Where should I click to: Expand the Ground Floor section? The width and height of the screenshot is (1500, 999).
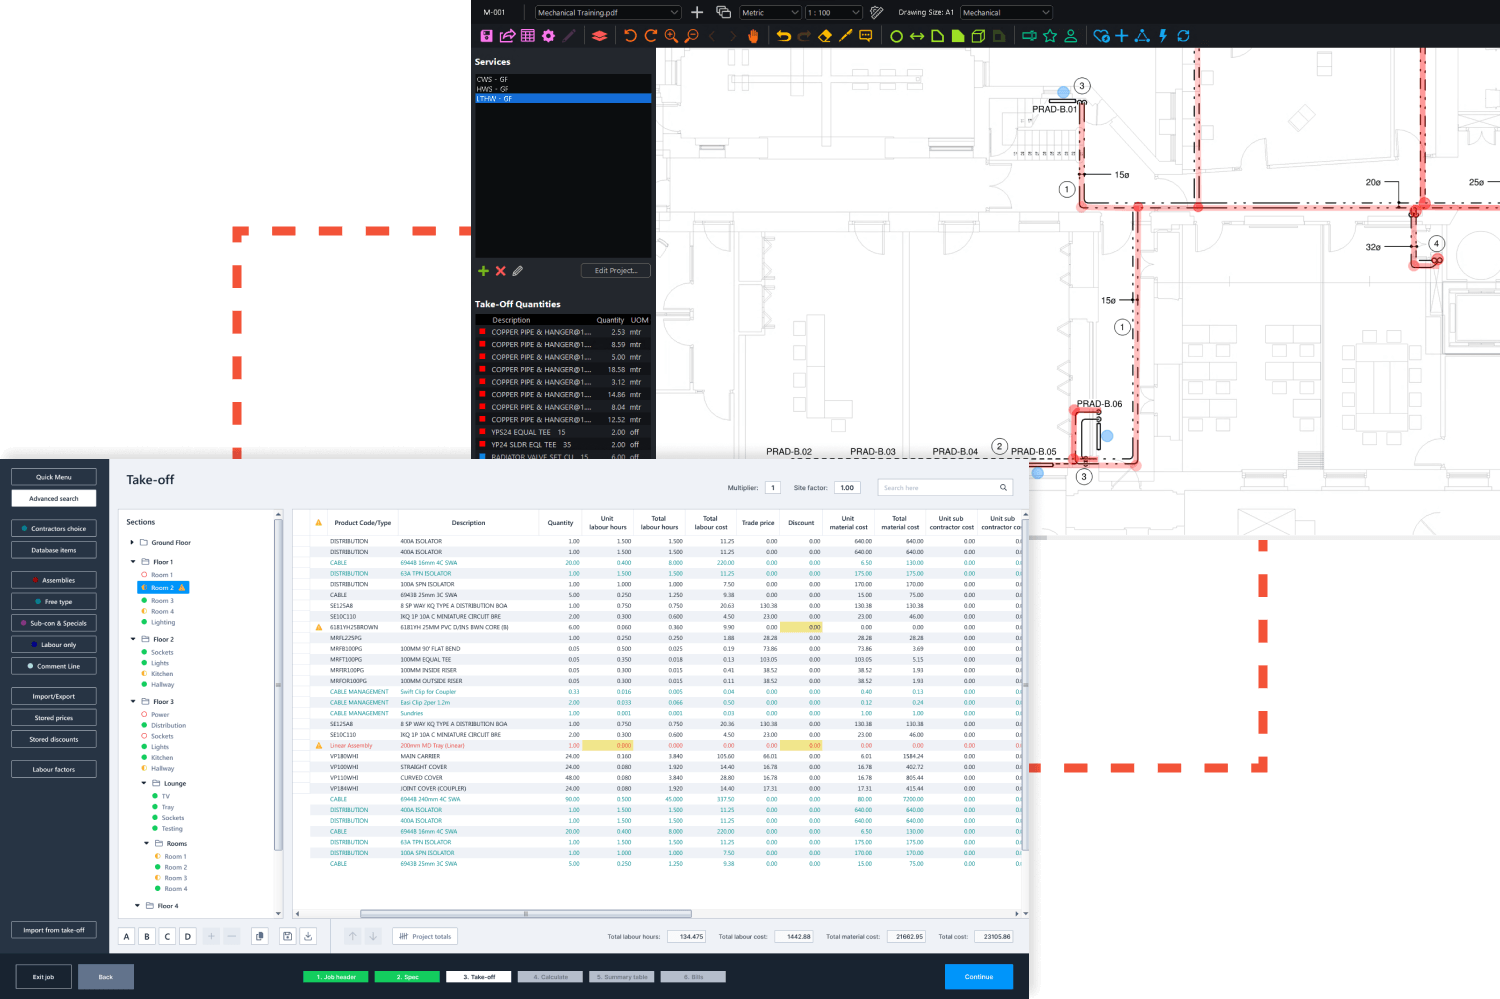[x=132, y=543]
